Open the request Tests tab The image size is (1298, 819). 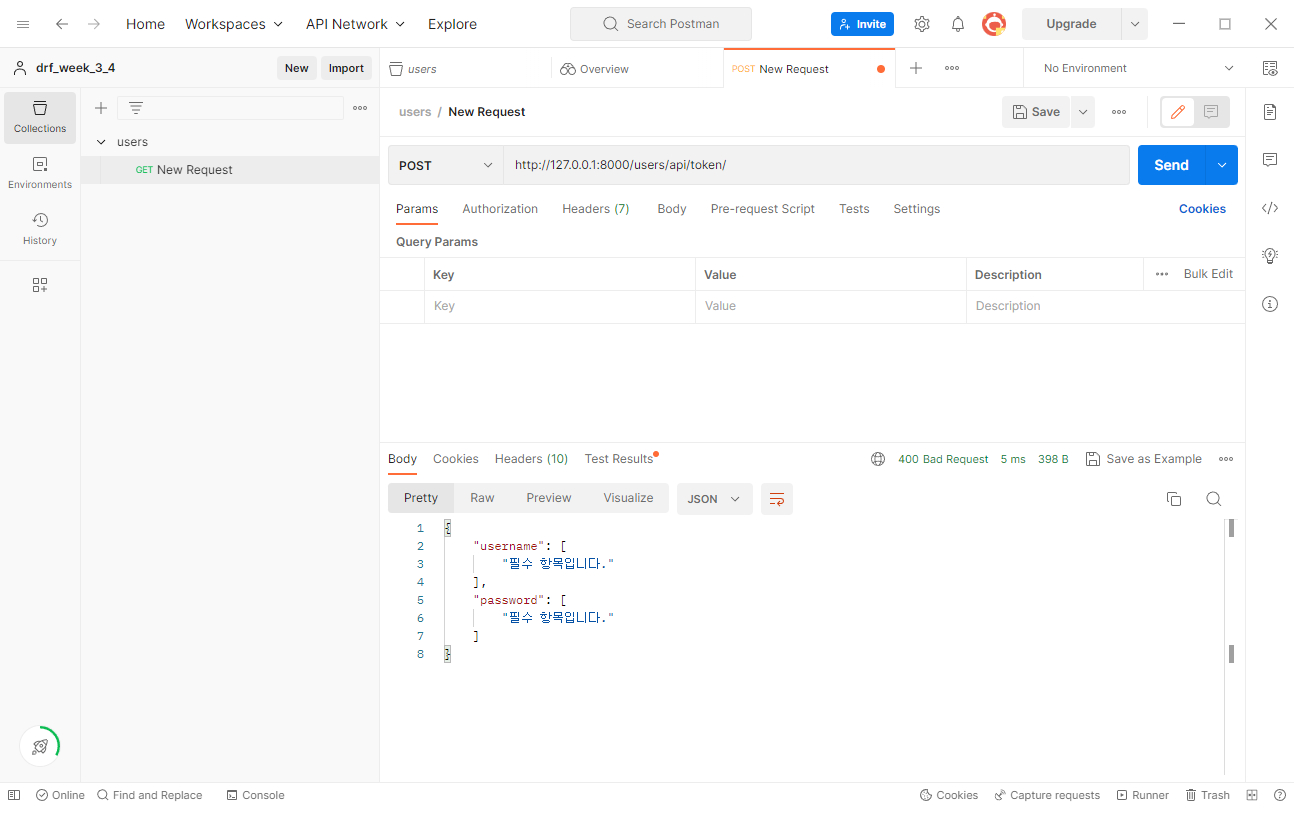tap(854, 209)
